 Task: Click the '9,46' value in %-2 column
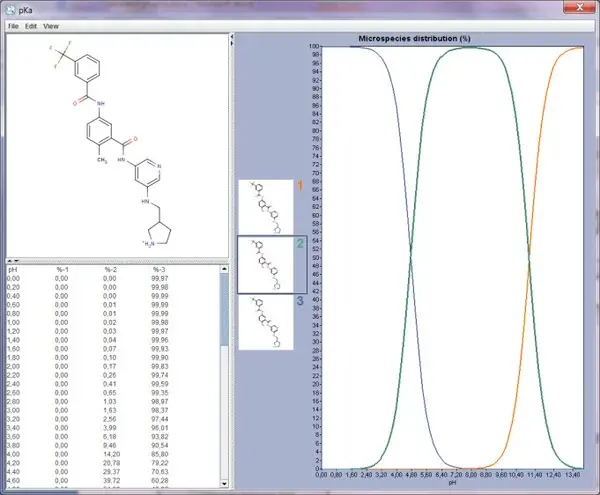click(109, 446)
